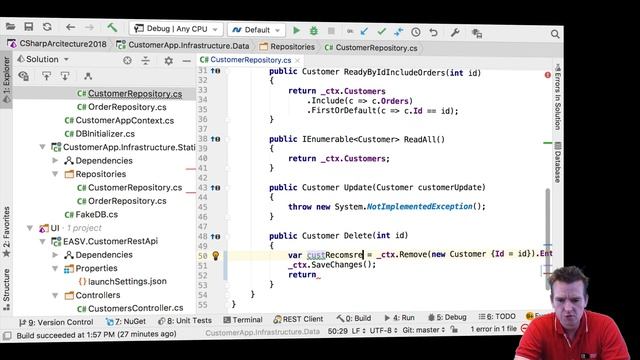Open the Git: master branch selector
This screenshot has height=360, width=640.
click(423, 329)
